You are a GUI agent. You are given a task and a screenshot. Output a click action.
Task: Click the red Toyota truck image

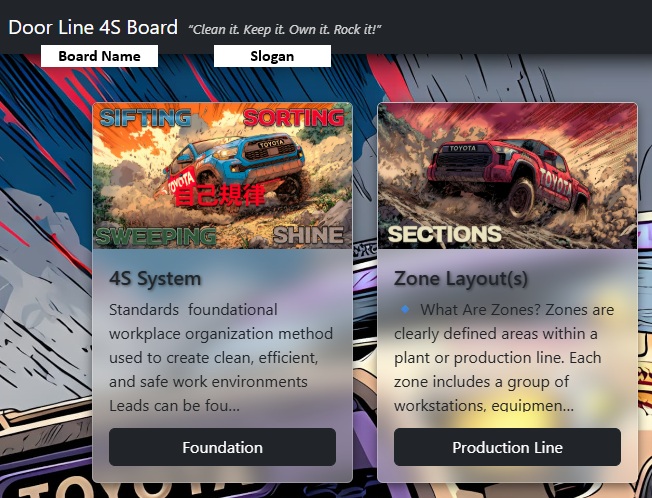tap(500, 170)
